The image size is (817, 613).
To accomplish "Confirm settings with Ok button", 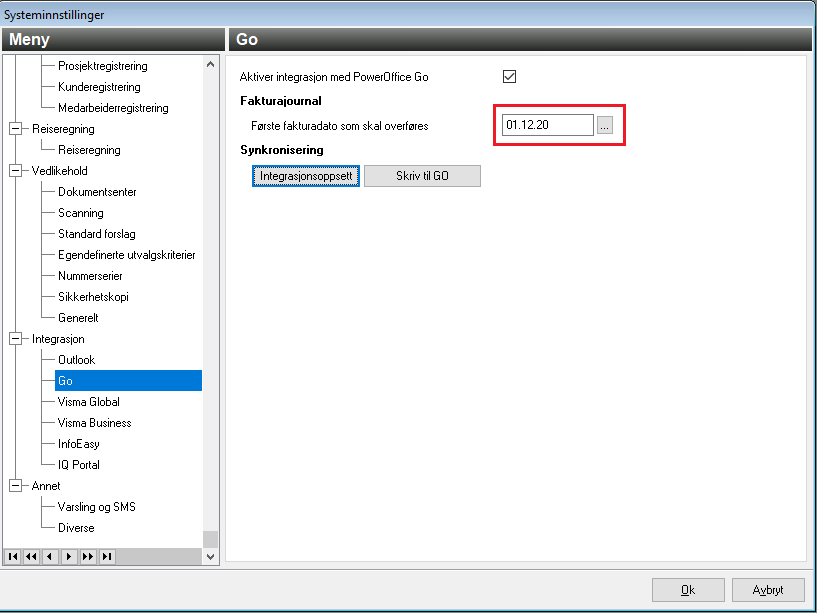I will (x=688, y=590).
